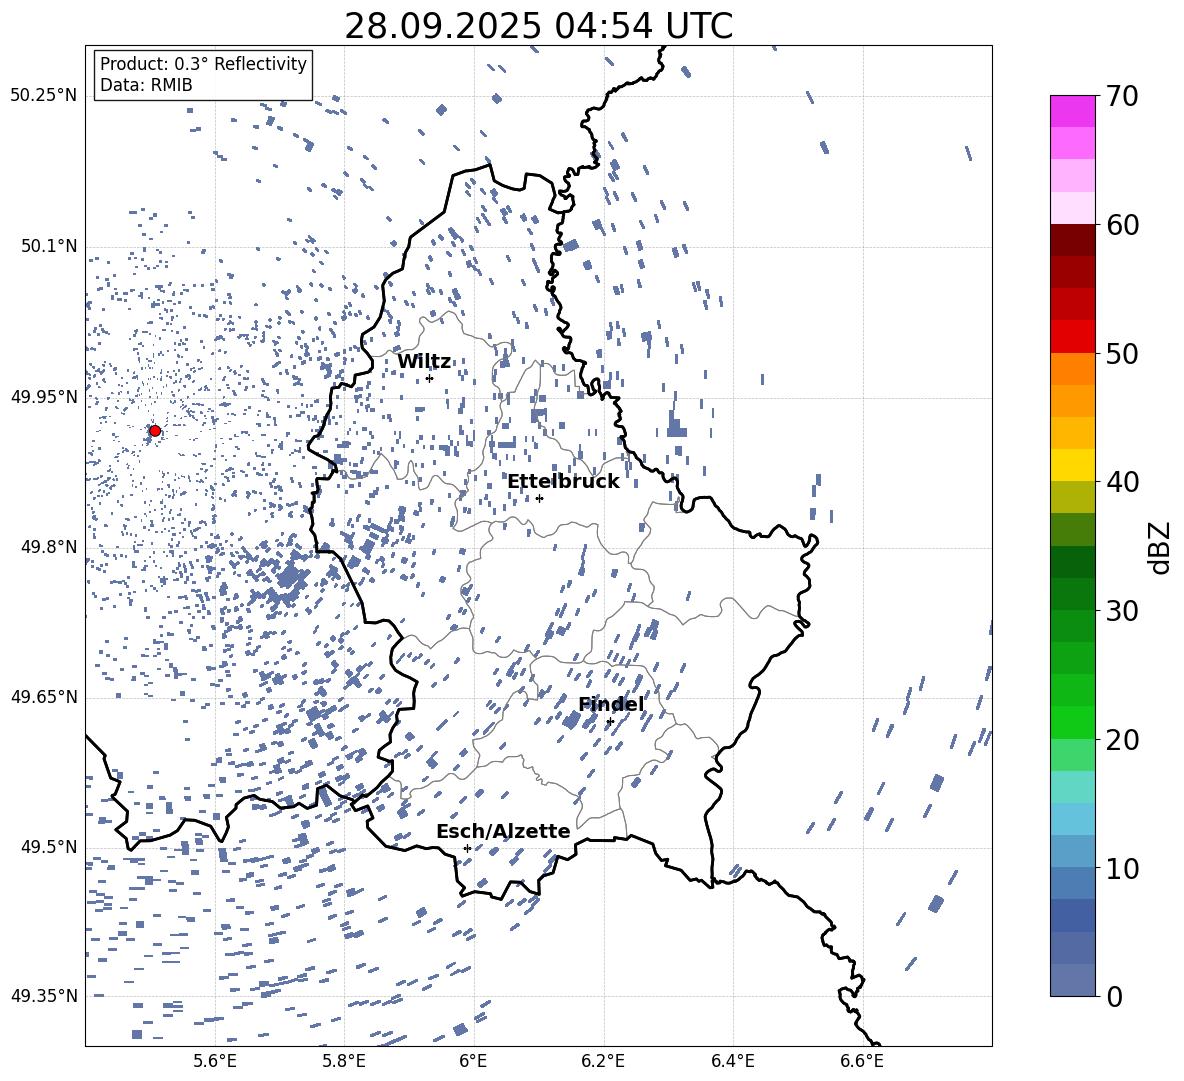The height and width of the screenshot is (1081, 1184).
Task: Click the 49.65°N latitude label
Action: (43, 696)
